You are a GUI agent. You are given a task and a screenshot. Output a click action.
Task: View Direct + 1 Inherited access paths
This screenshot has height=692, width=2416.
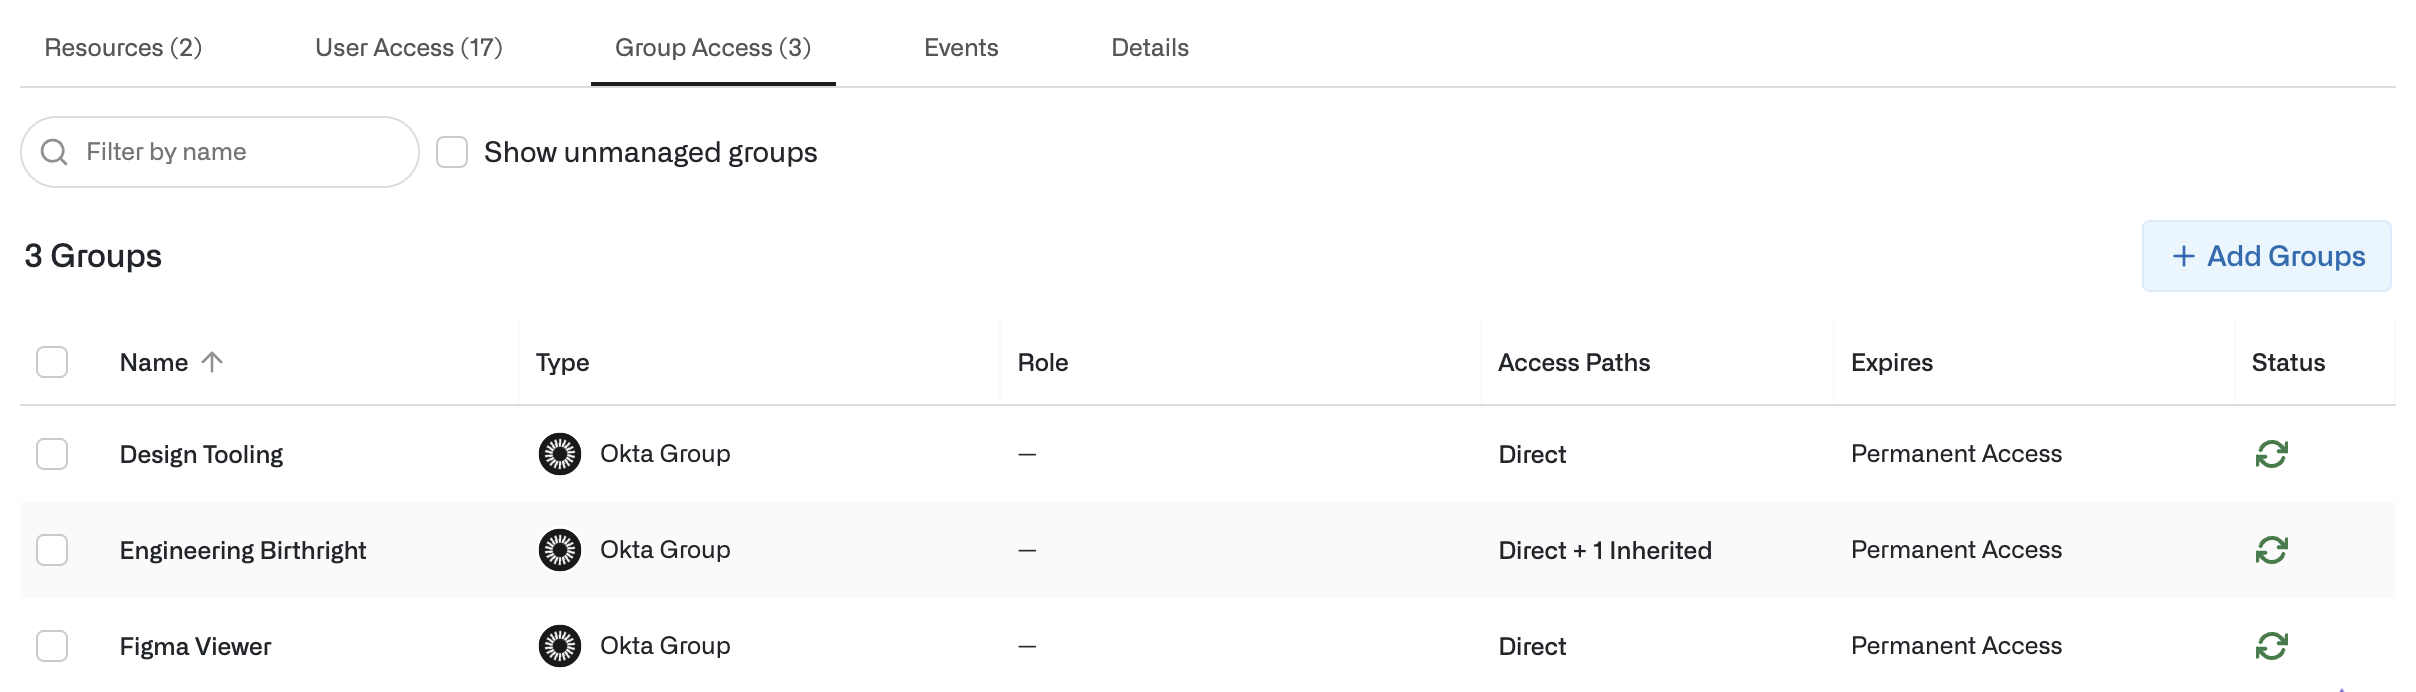tap(1605, 550)
